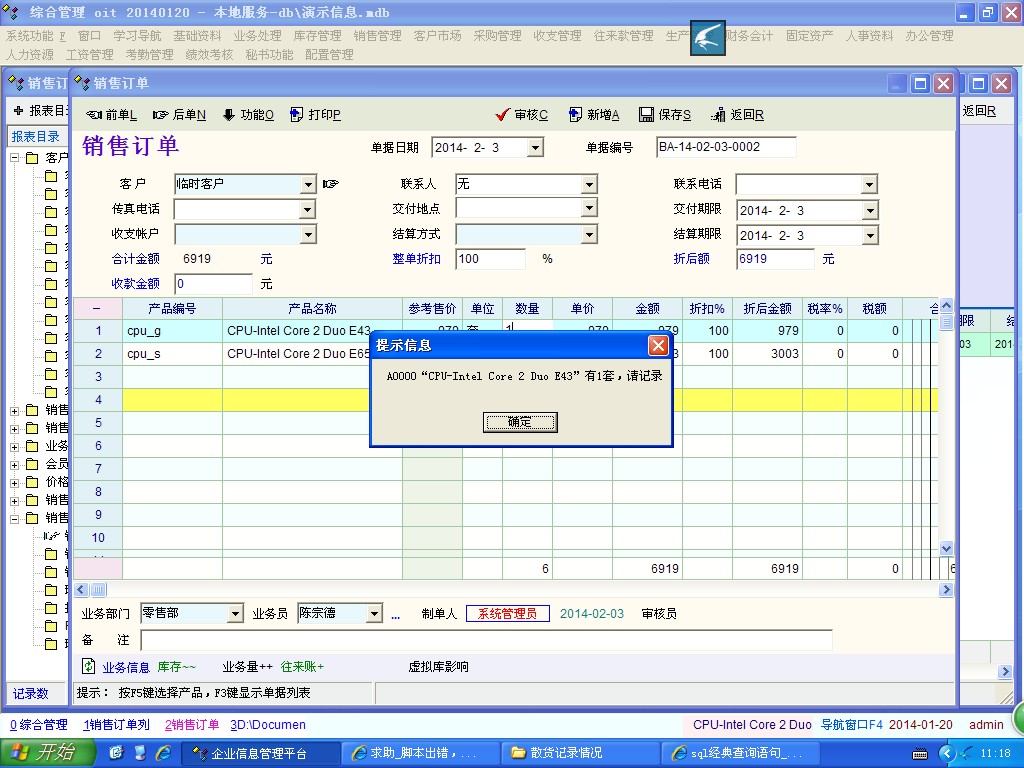Click the 审核 (approve) checkmark icon
1024x768 pixels.
coord(503,115)
